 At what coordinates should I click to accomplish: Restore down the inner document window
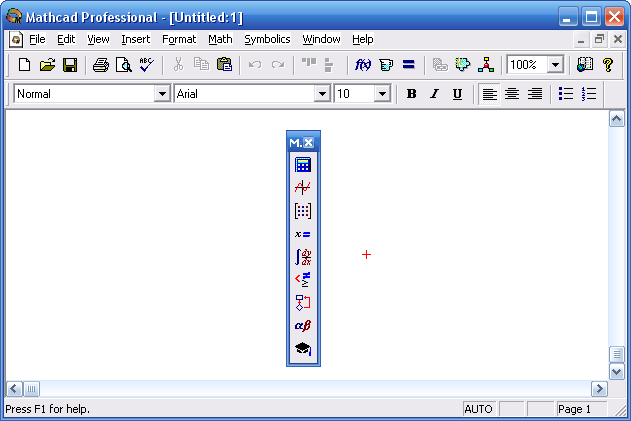point(600,39)
